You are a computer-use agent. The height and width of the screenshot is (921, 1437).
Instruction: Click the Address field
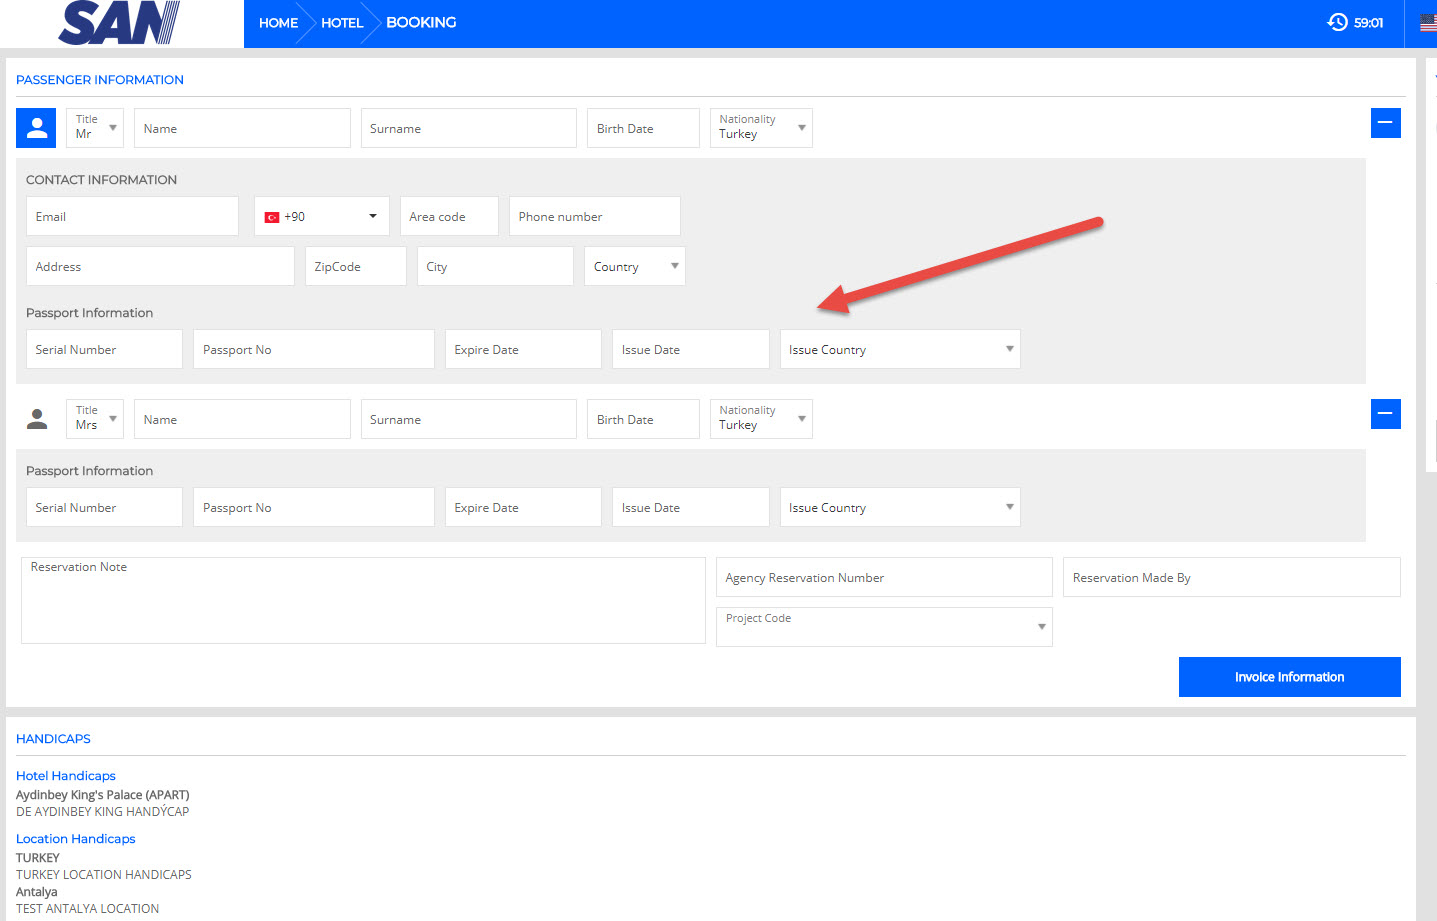[x=160, y=266]
